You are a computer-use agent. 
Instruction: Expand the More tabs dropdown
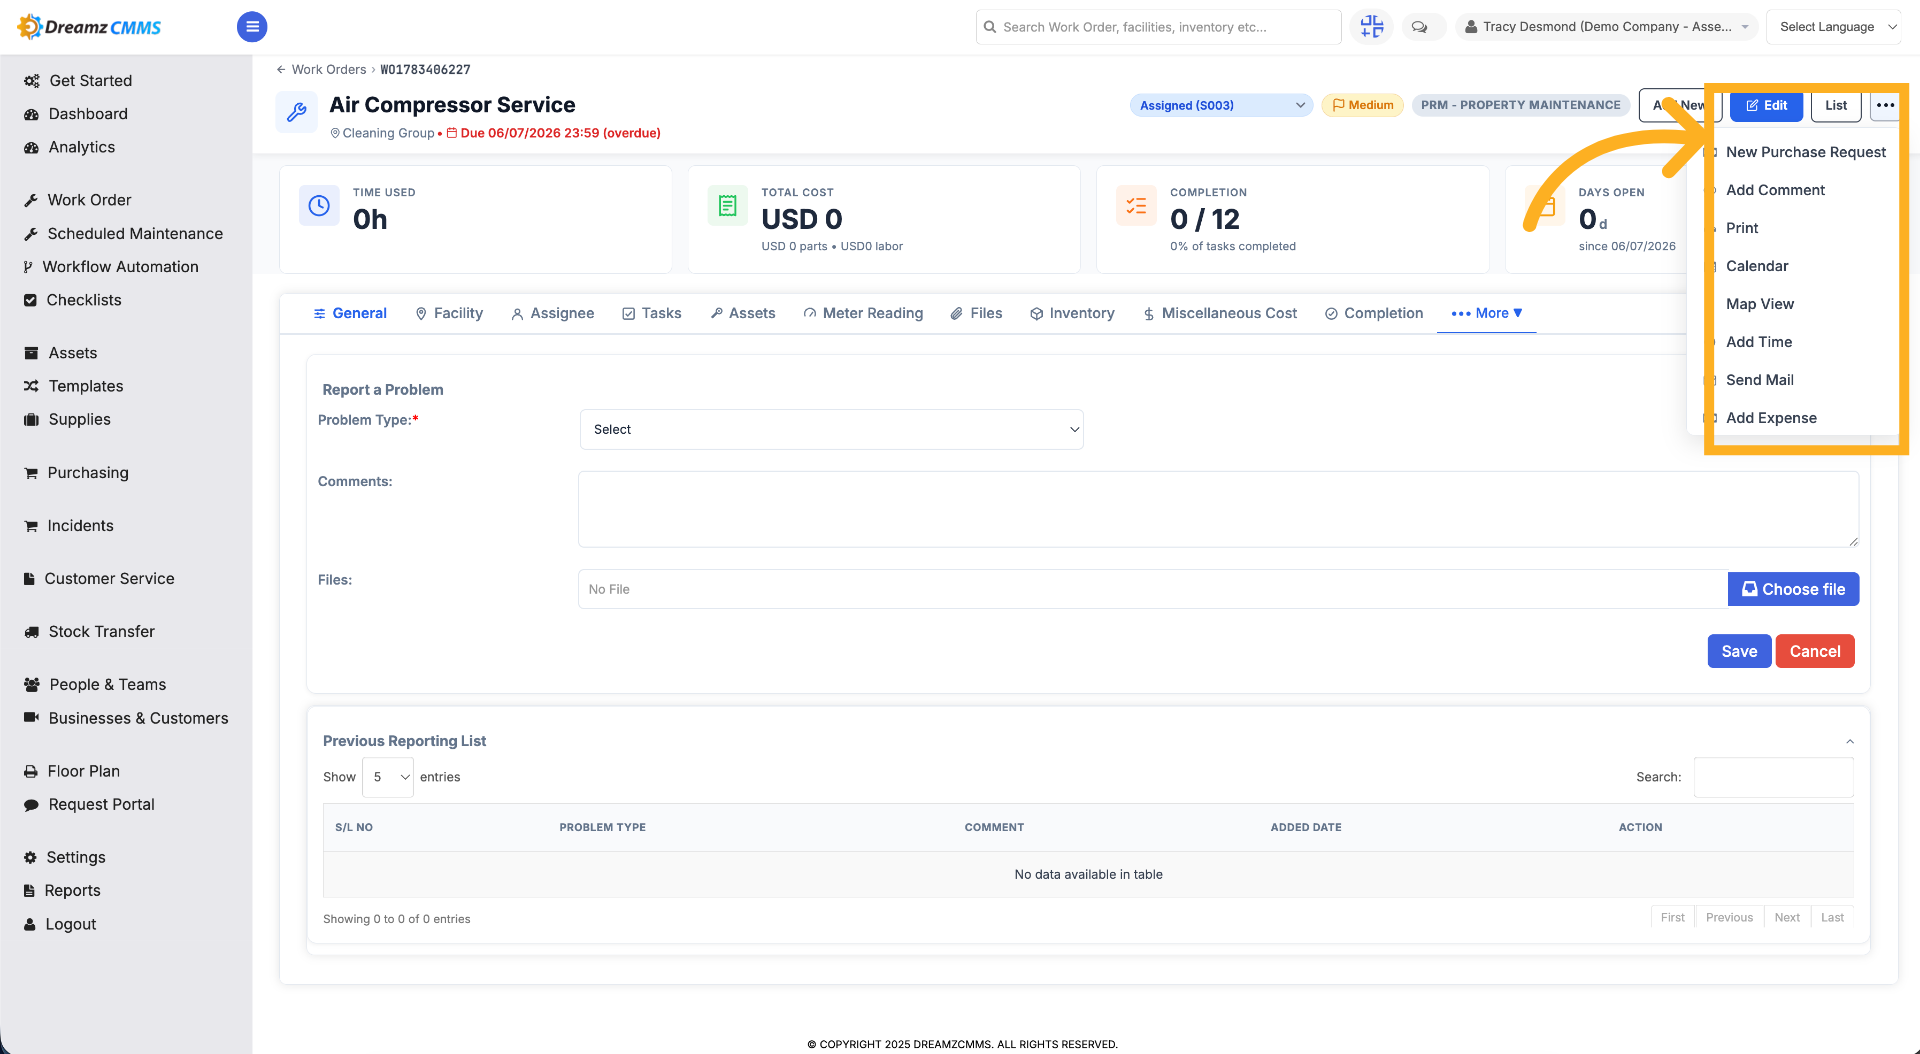pos(1487,313)
